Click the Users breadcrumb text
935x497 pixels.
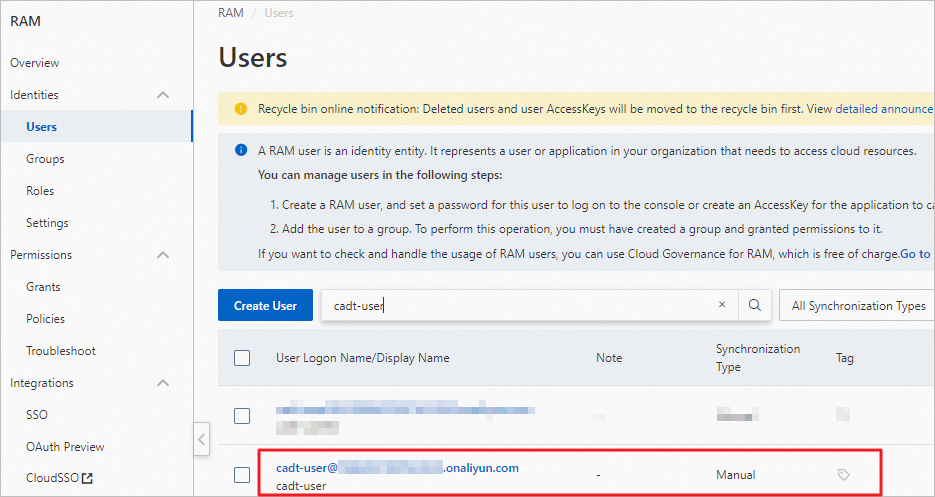[x=278, y=13]
